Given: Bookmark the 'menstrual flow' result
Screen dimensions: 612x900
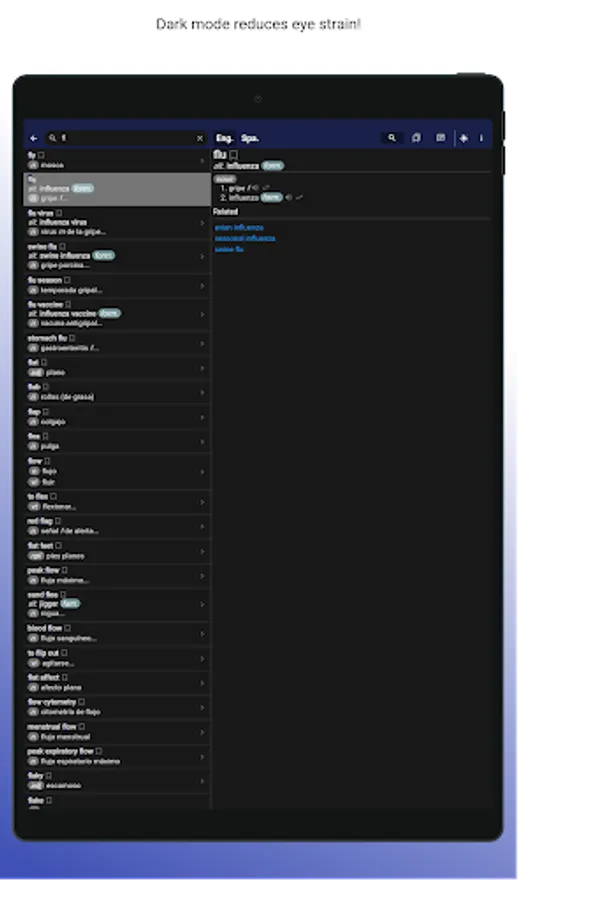Looking at the screenshot, I should point(82,727).
